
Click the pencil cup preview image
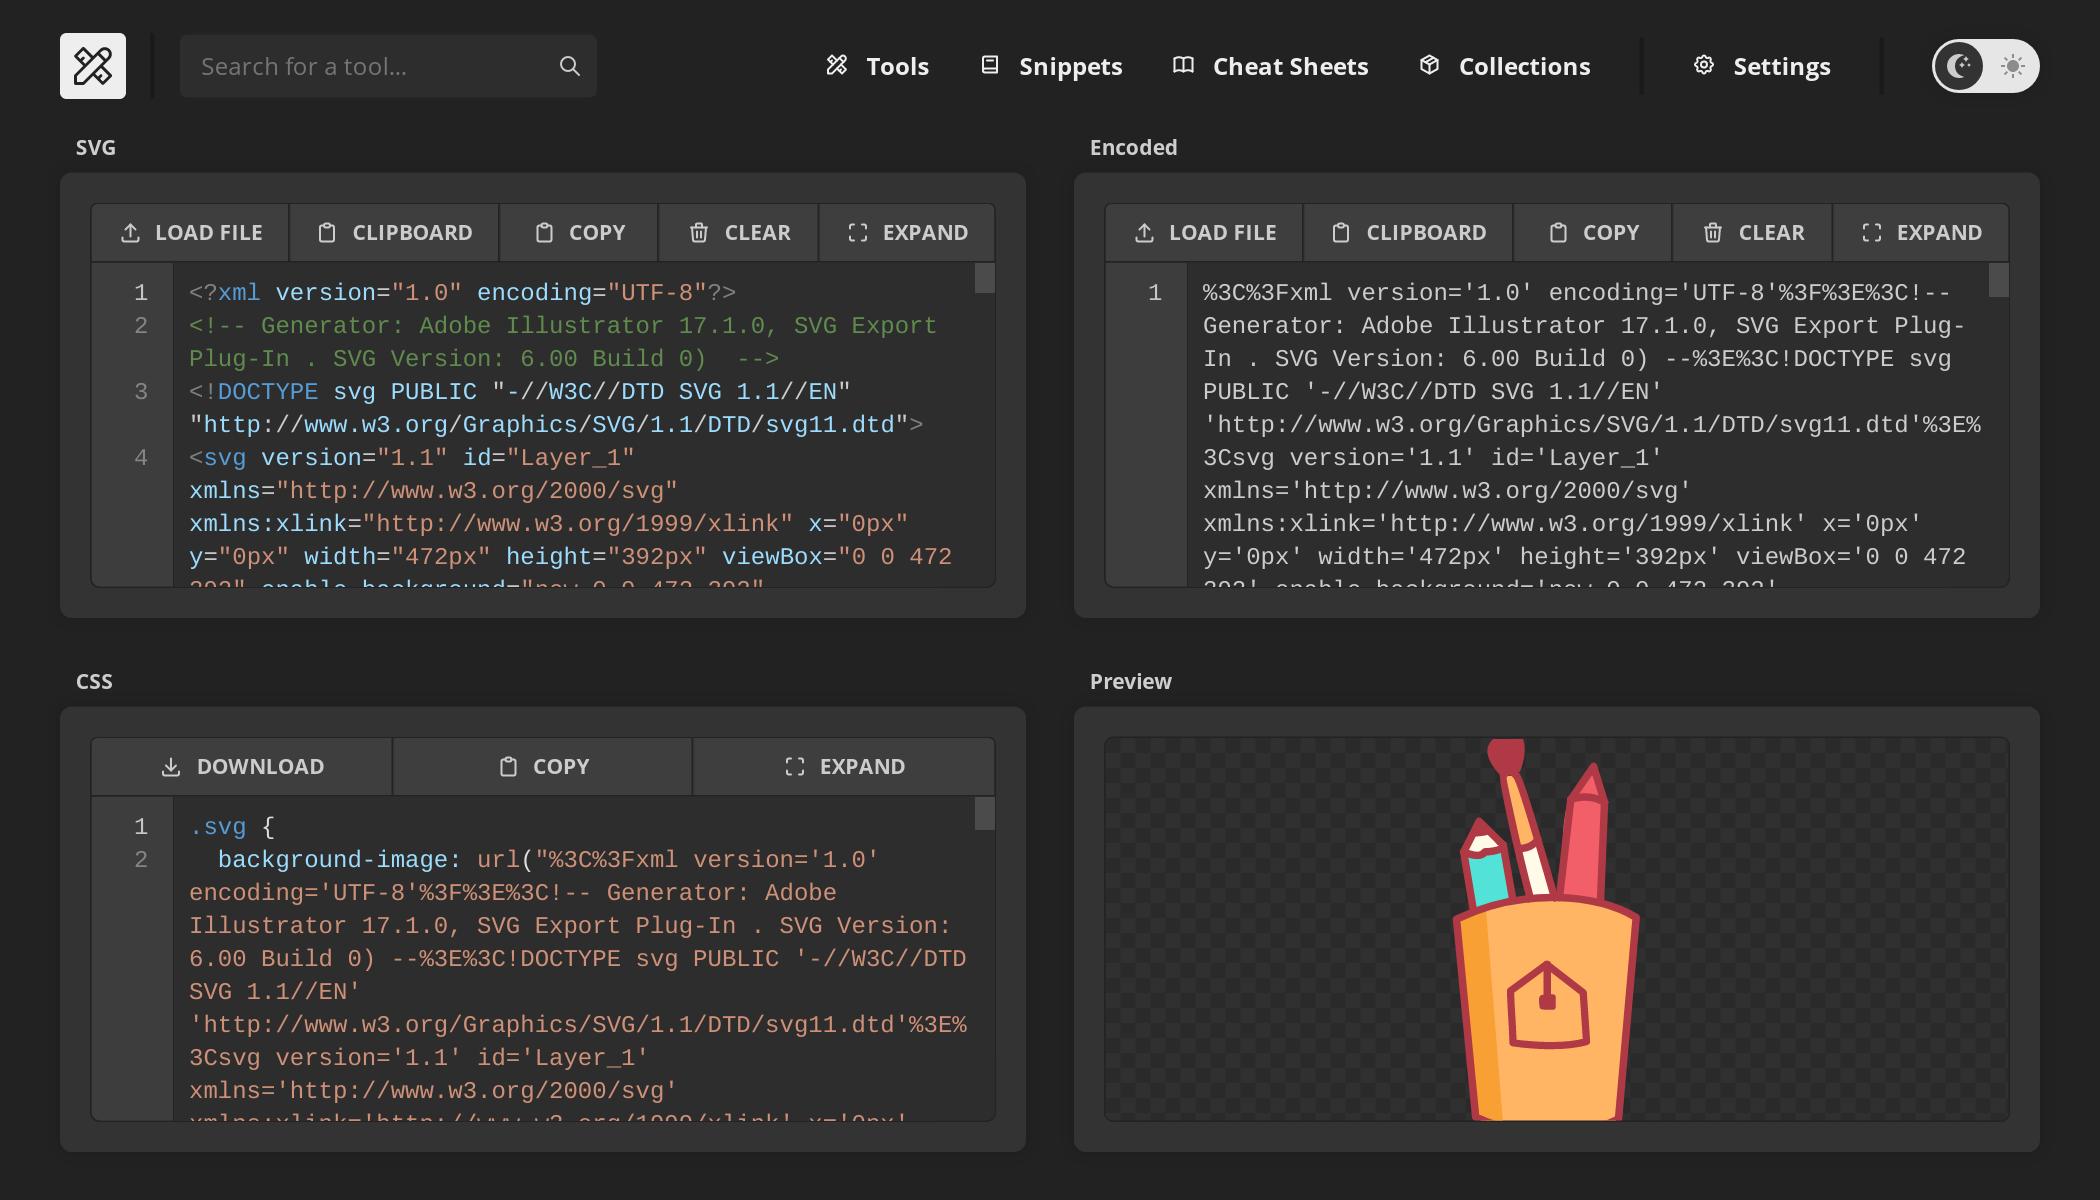coord(1546,930)
